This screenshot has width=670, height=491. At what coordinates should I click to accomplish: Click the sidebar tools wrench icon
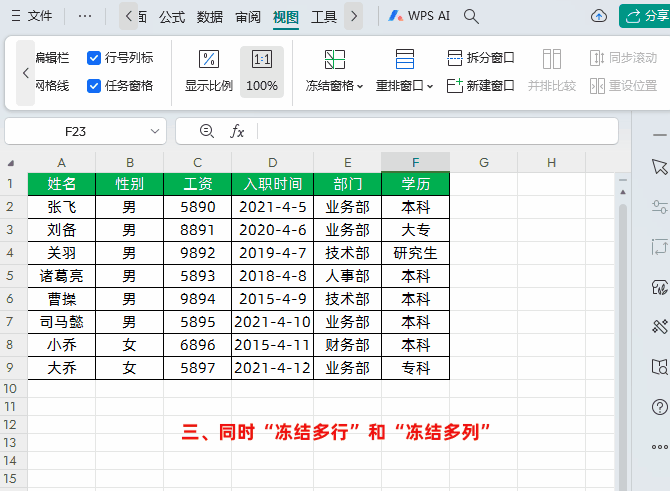[659, 327]
